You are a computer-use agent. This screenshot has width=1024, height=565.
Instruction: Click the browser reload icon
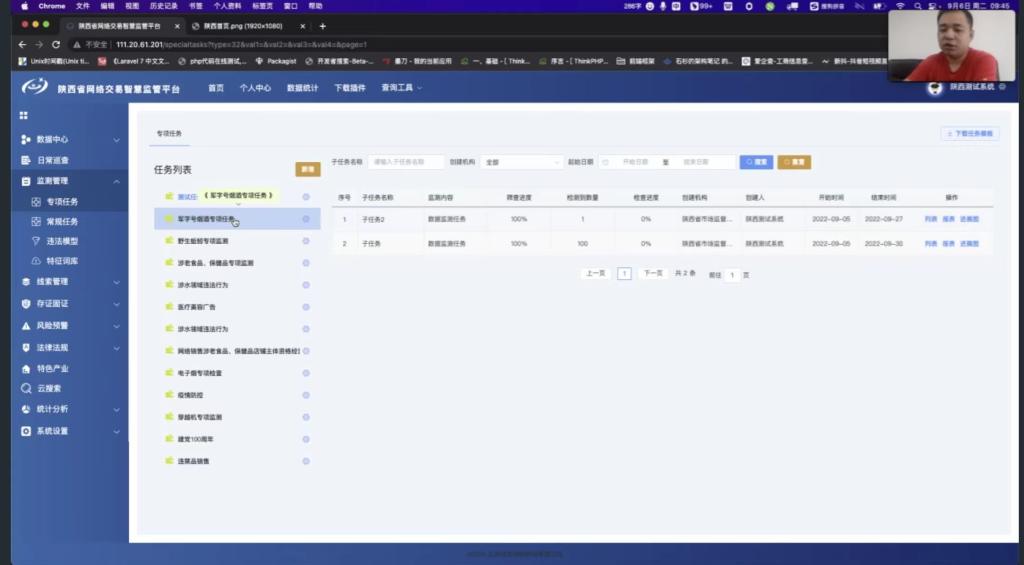pyautogui.click(x=56, y=44)
